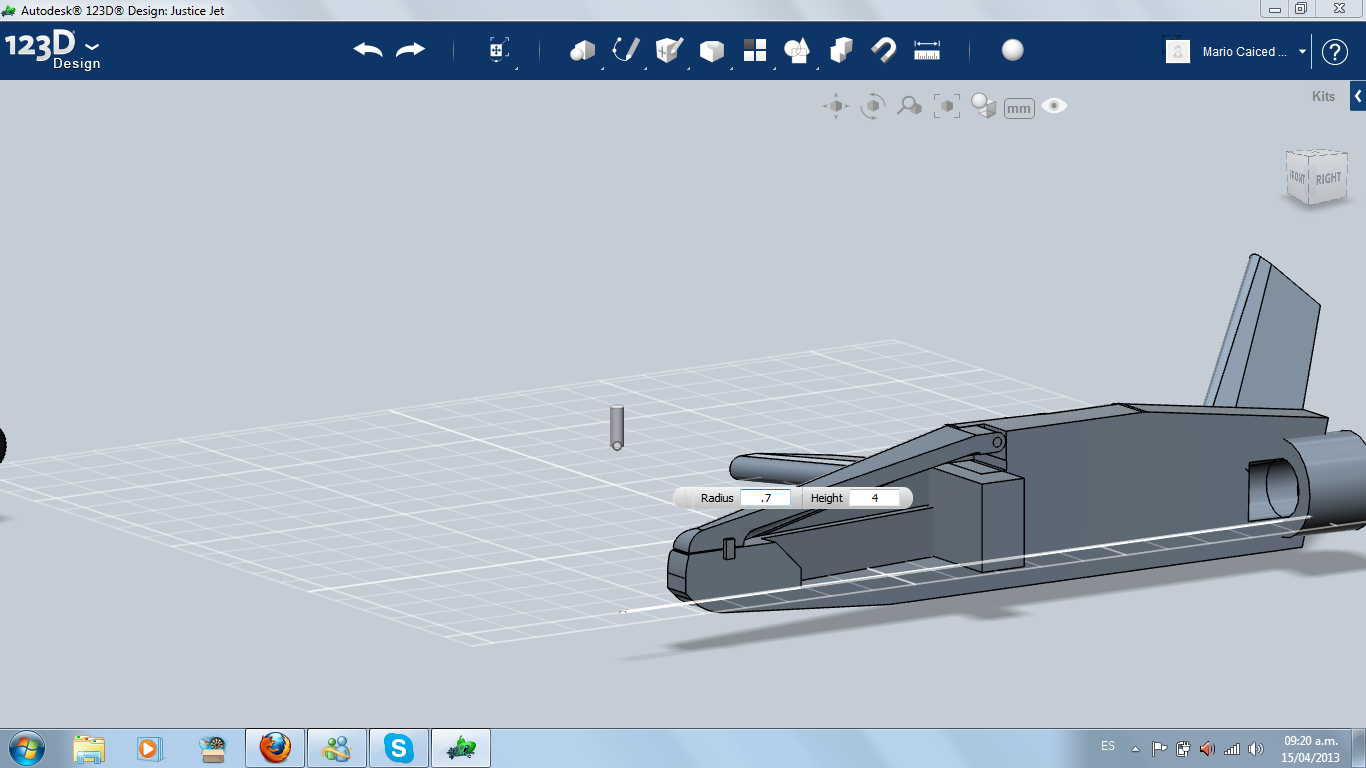
Task: Open the 123D Design application menu
Action: pyautogui.click(x=53, y=51)
